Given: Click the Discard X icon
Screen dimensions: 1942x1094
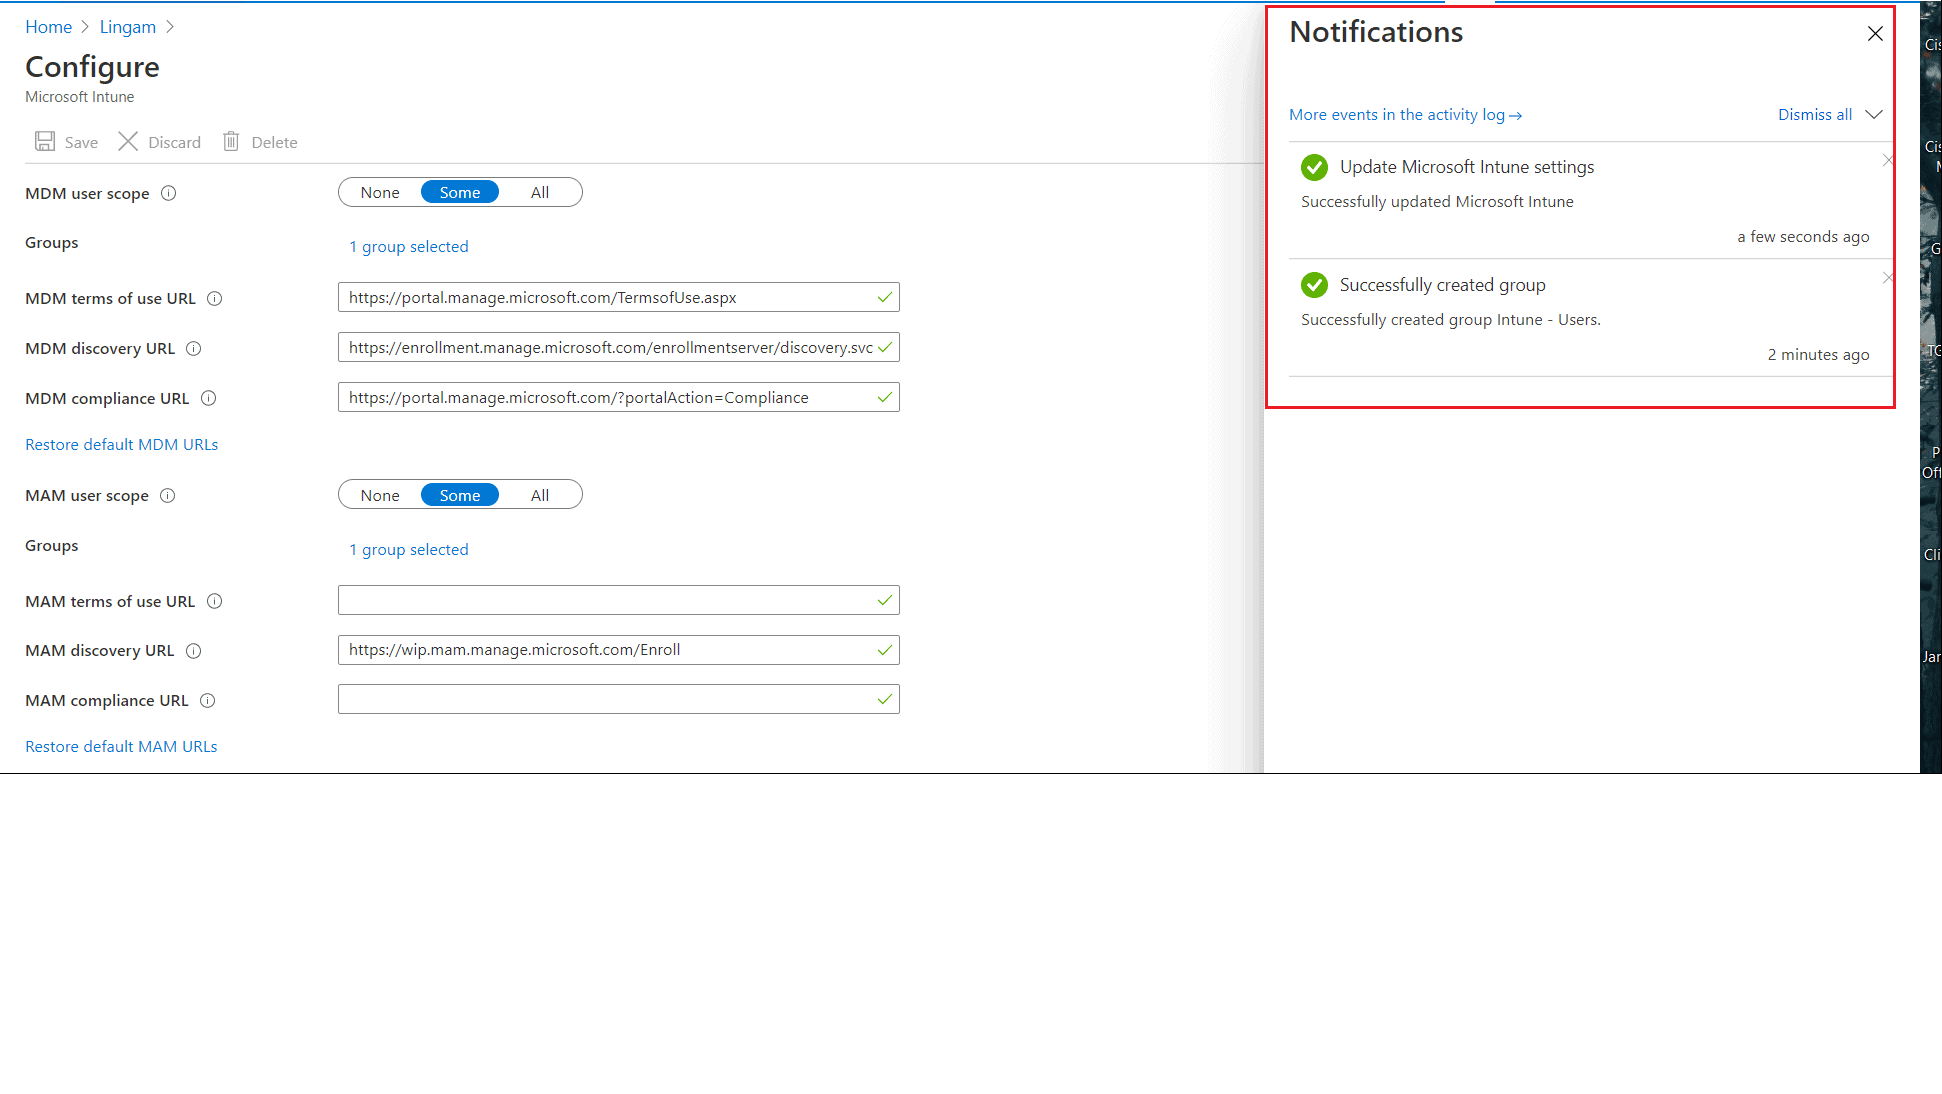Looking at the screenshot, I should tap(128, 142).
